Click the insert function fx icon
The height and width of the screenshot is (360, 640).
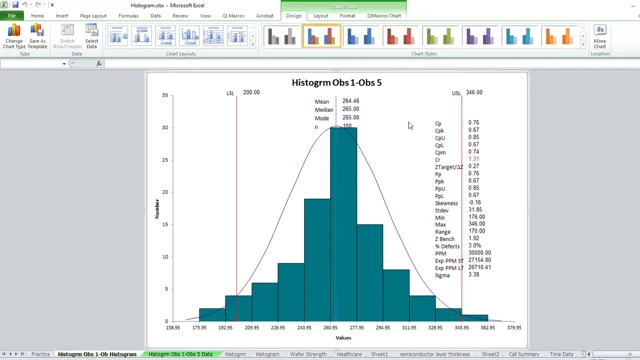99,63
